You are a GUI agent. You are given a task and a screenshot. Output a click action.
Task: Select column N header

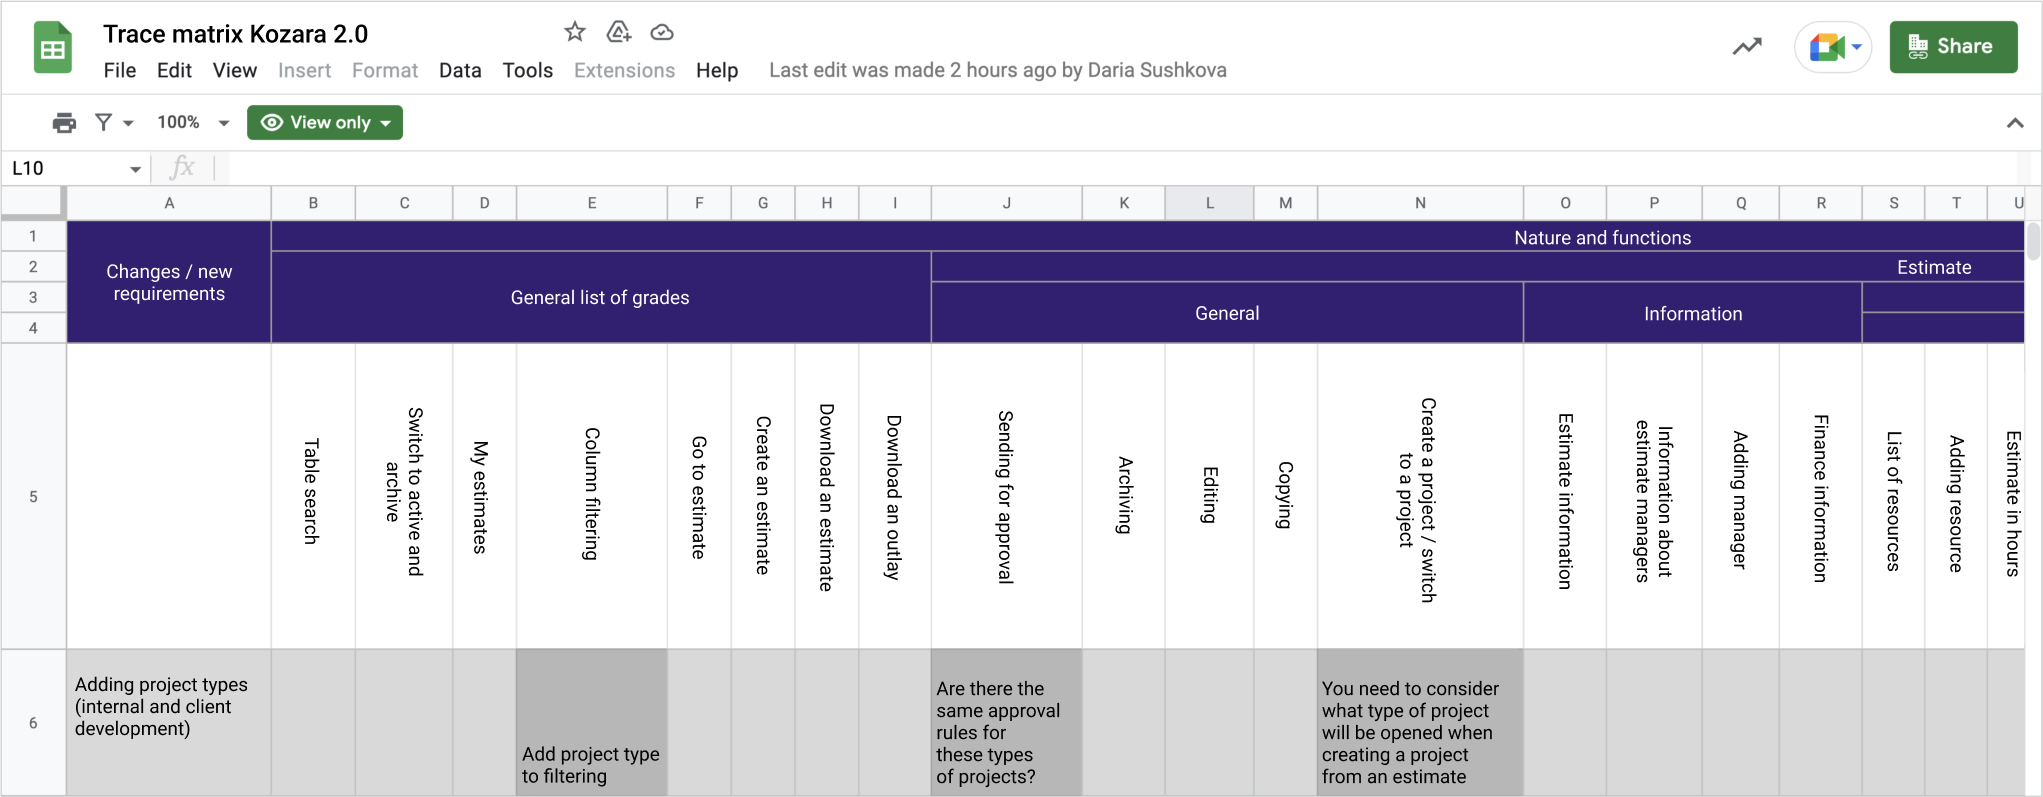(1420, 203)
